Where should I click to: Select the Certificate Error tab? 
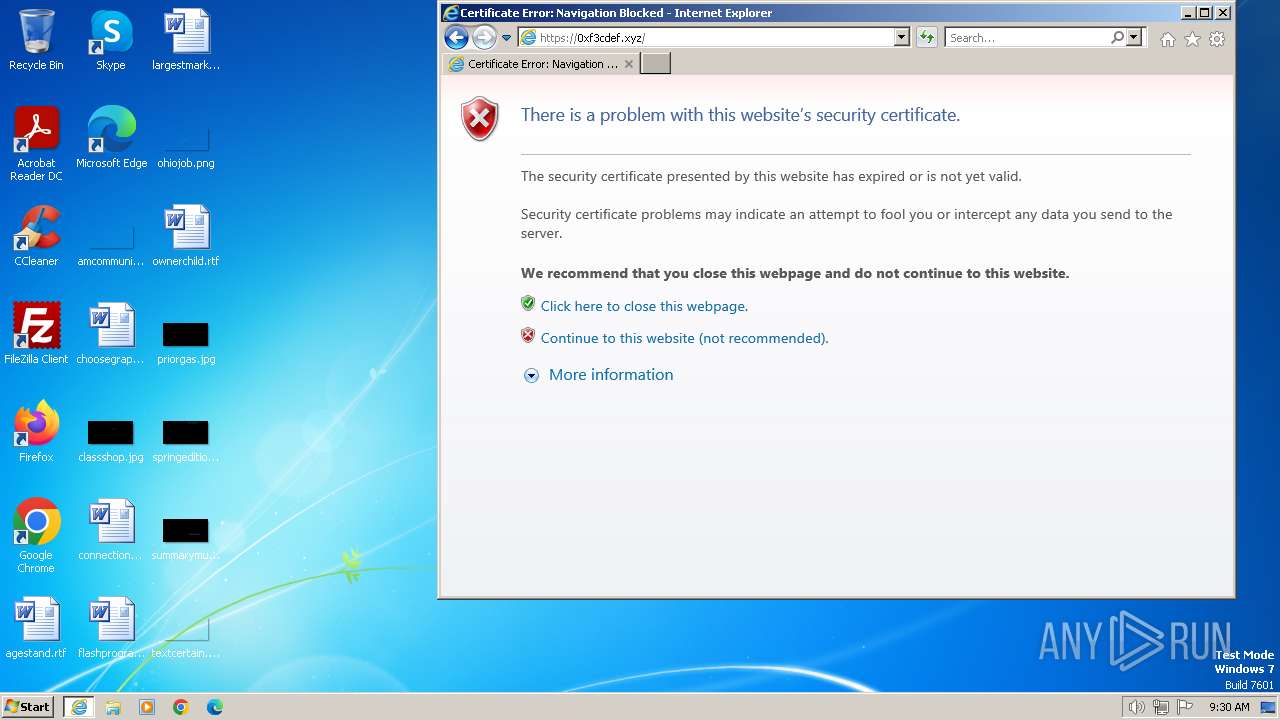[541, 64]
